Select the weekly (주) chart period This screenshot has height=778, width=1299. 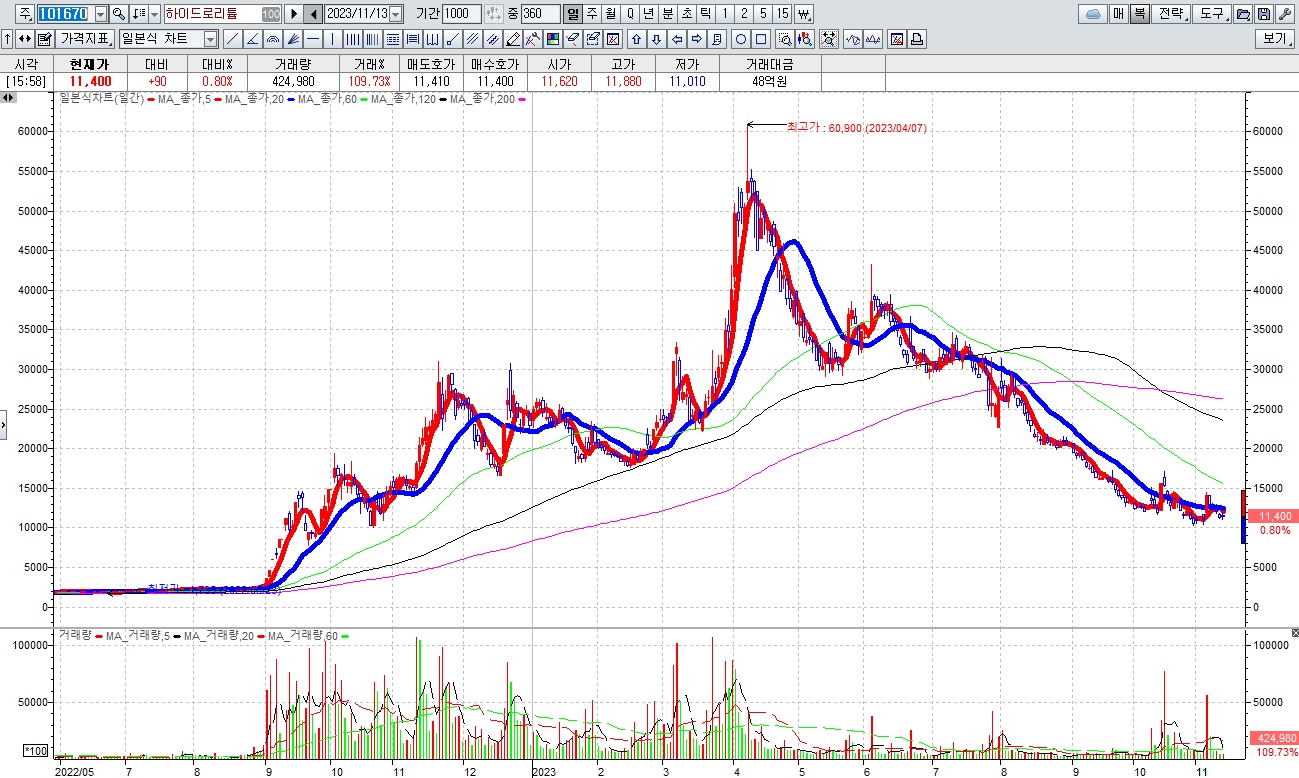tap(592, 14)
